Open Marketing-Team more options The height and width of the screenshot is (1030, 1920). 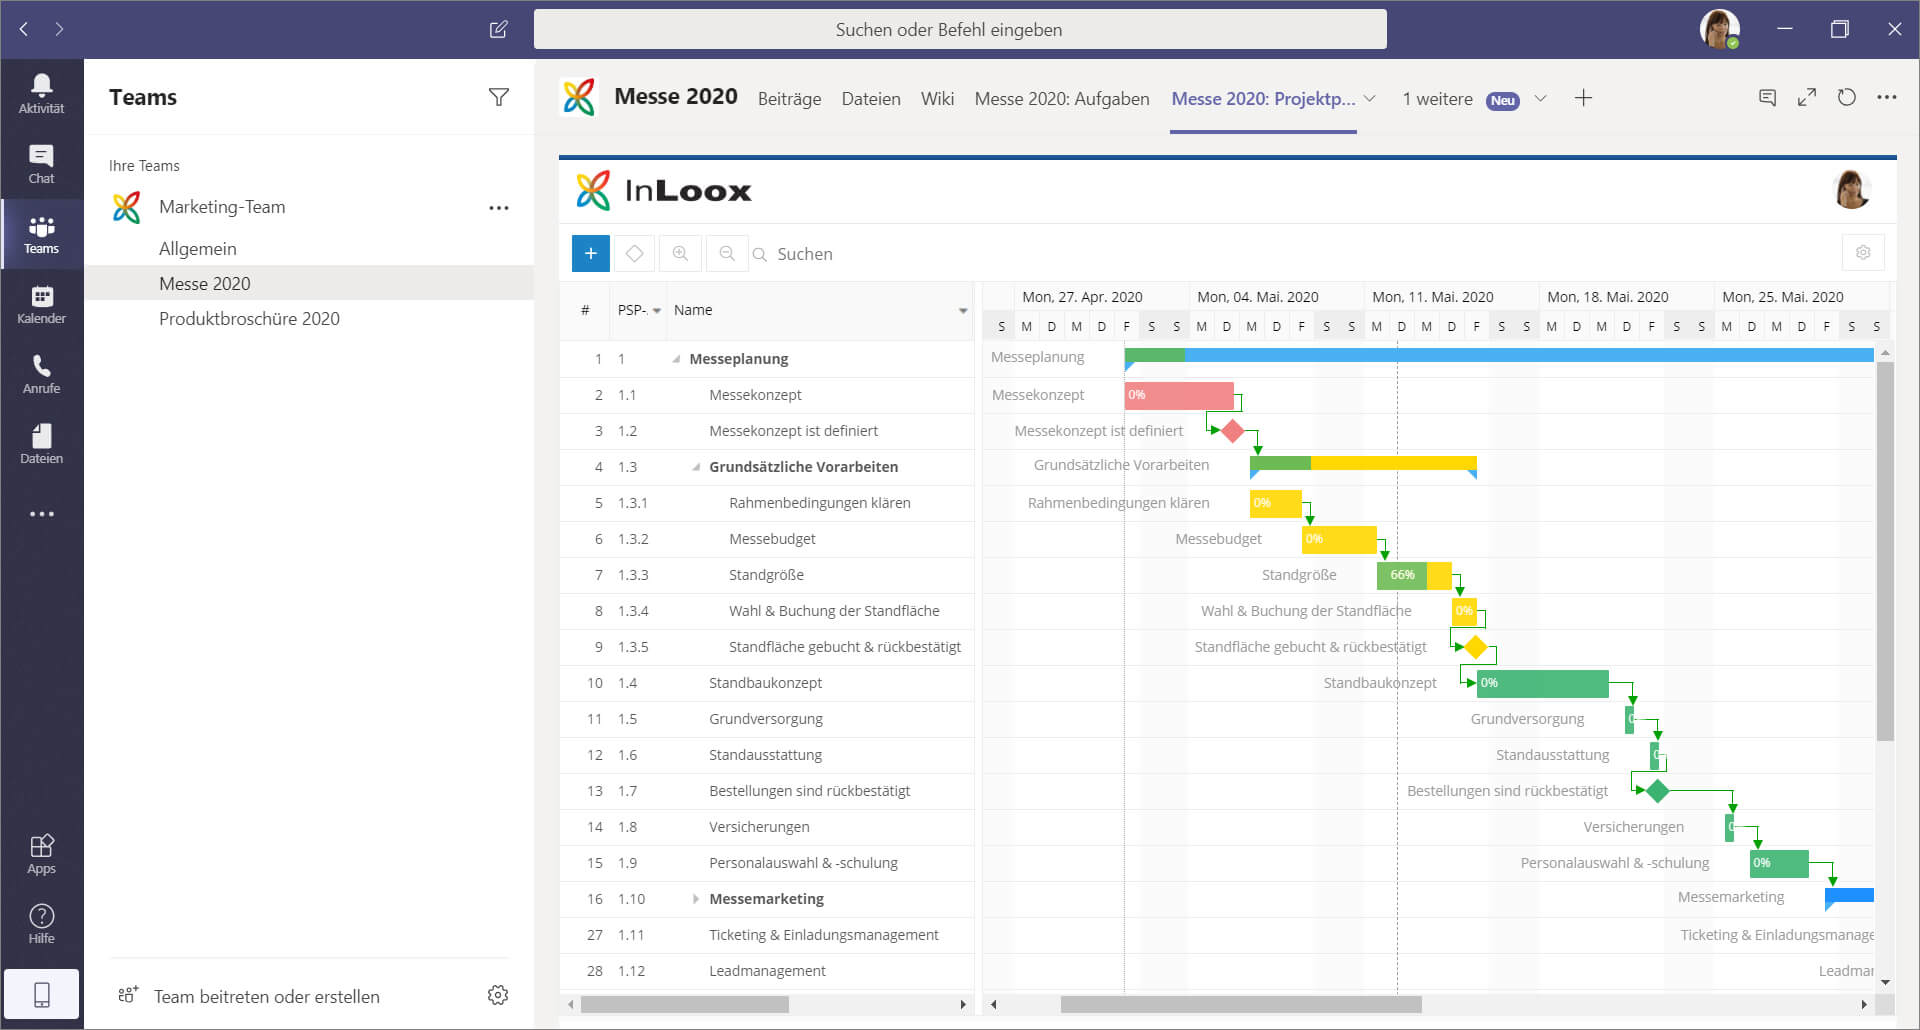coord(498,207)
